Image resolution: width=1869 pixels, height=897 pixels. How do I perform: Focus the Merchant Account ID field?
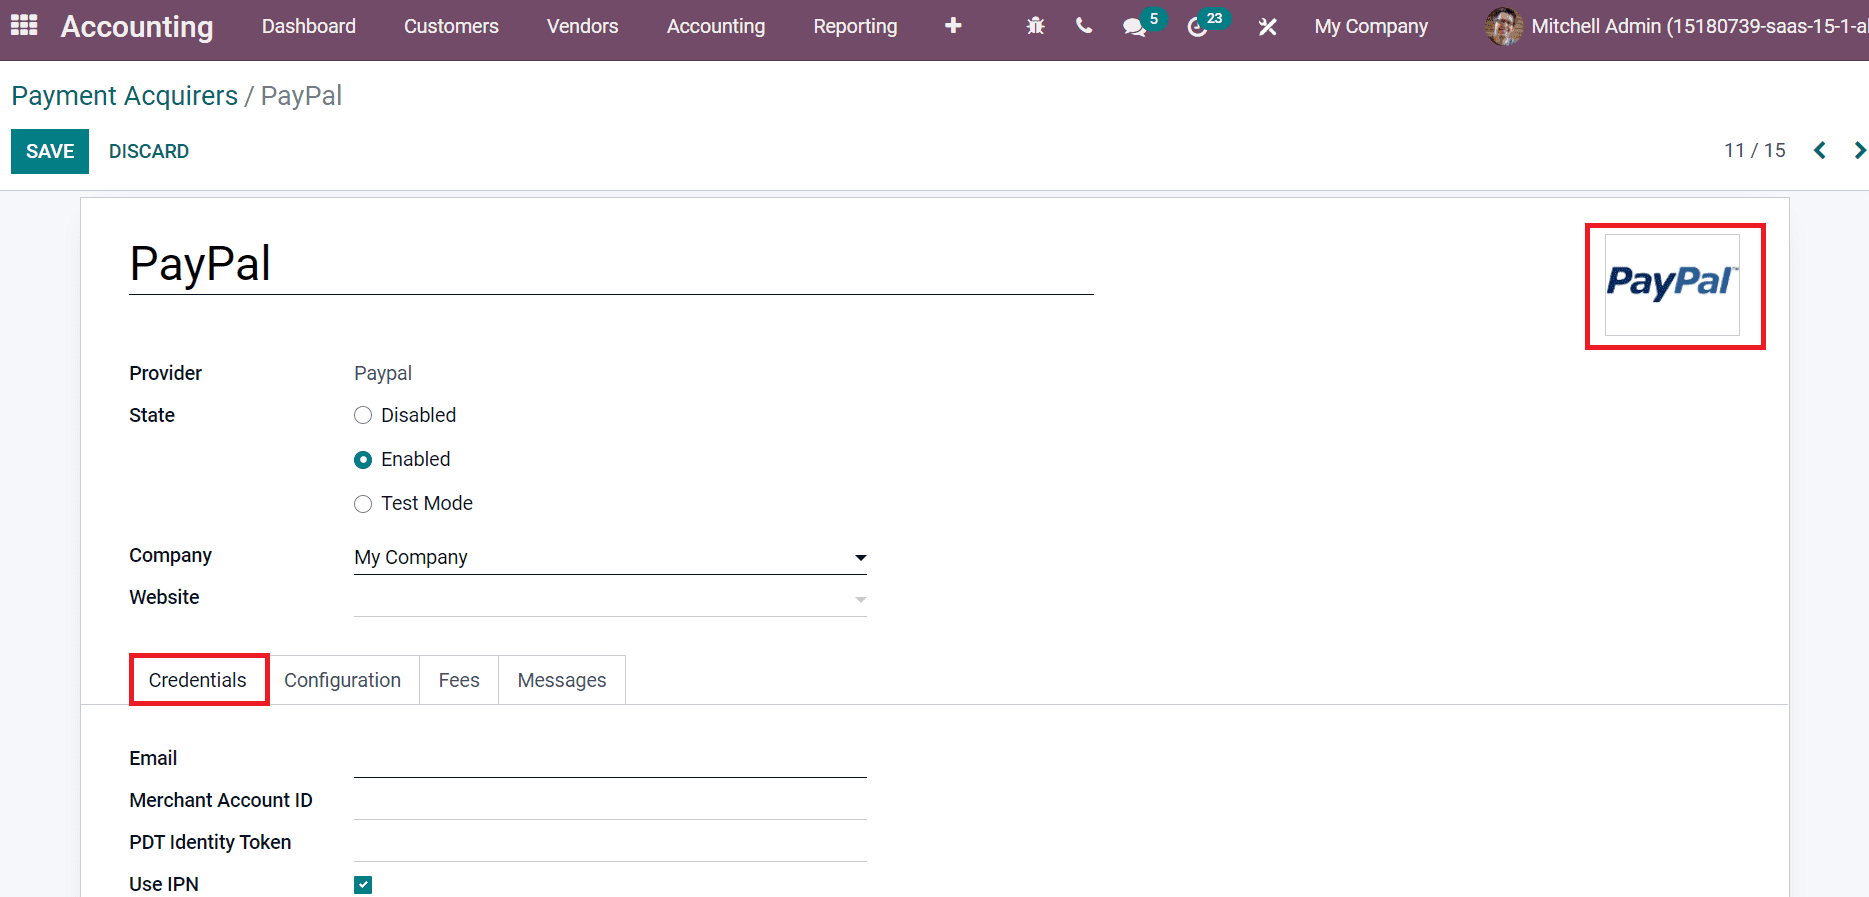pos(610,801)
